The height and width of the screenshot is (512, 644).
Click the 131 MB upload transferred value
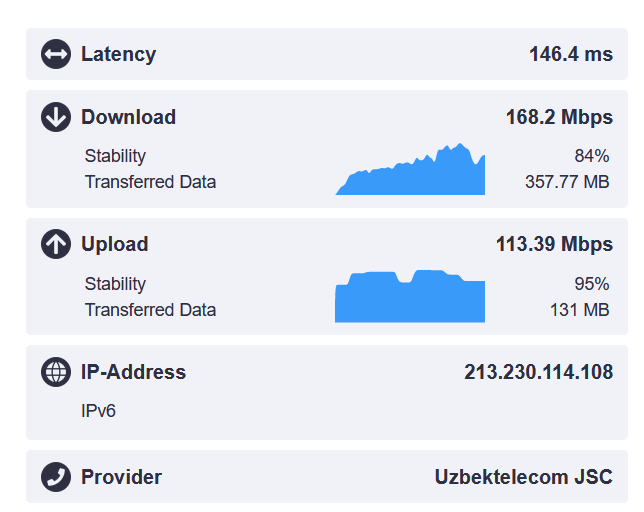pos(579,310)
